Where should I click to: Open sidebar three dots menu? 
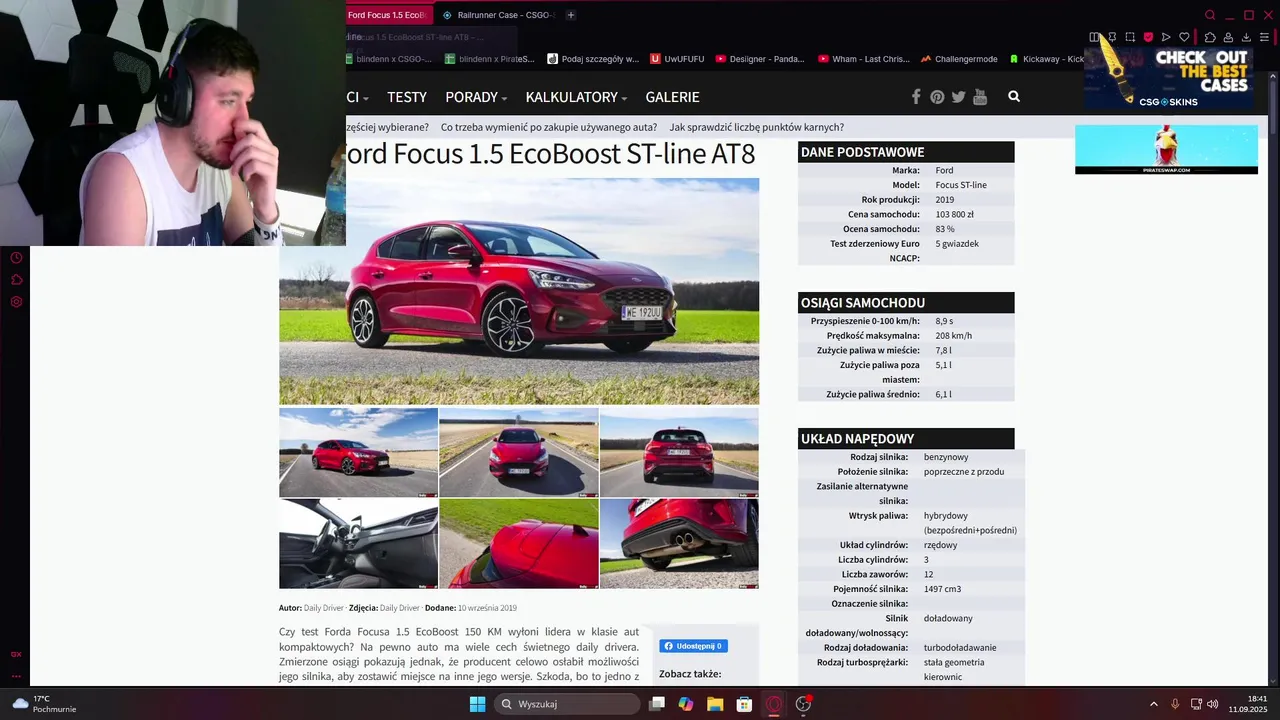tap(16, 676)
